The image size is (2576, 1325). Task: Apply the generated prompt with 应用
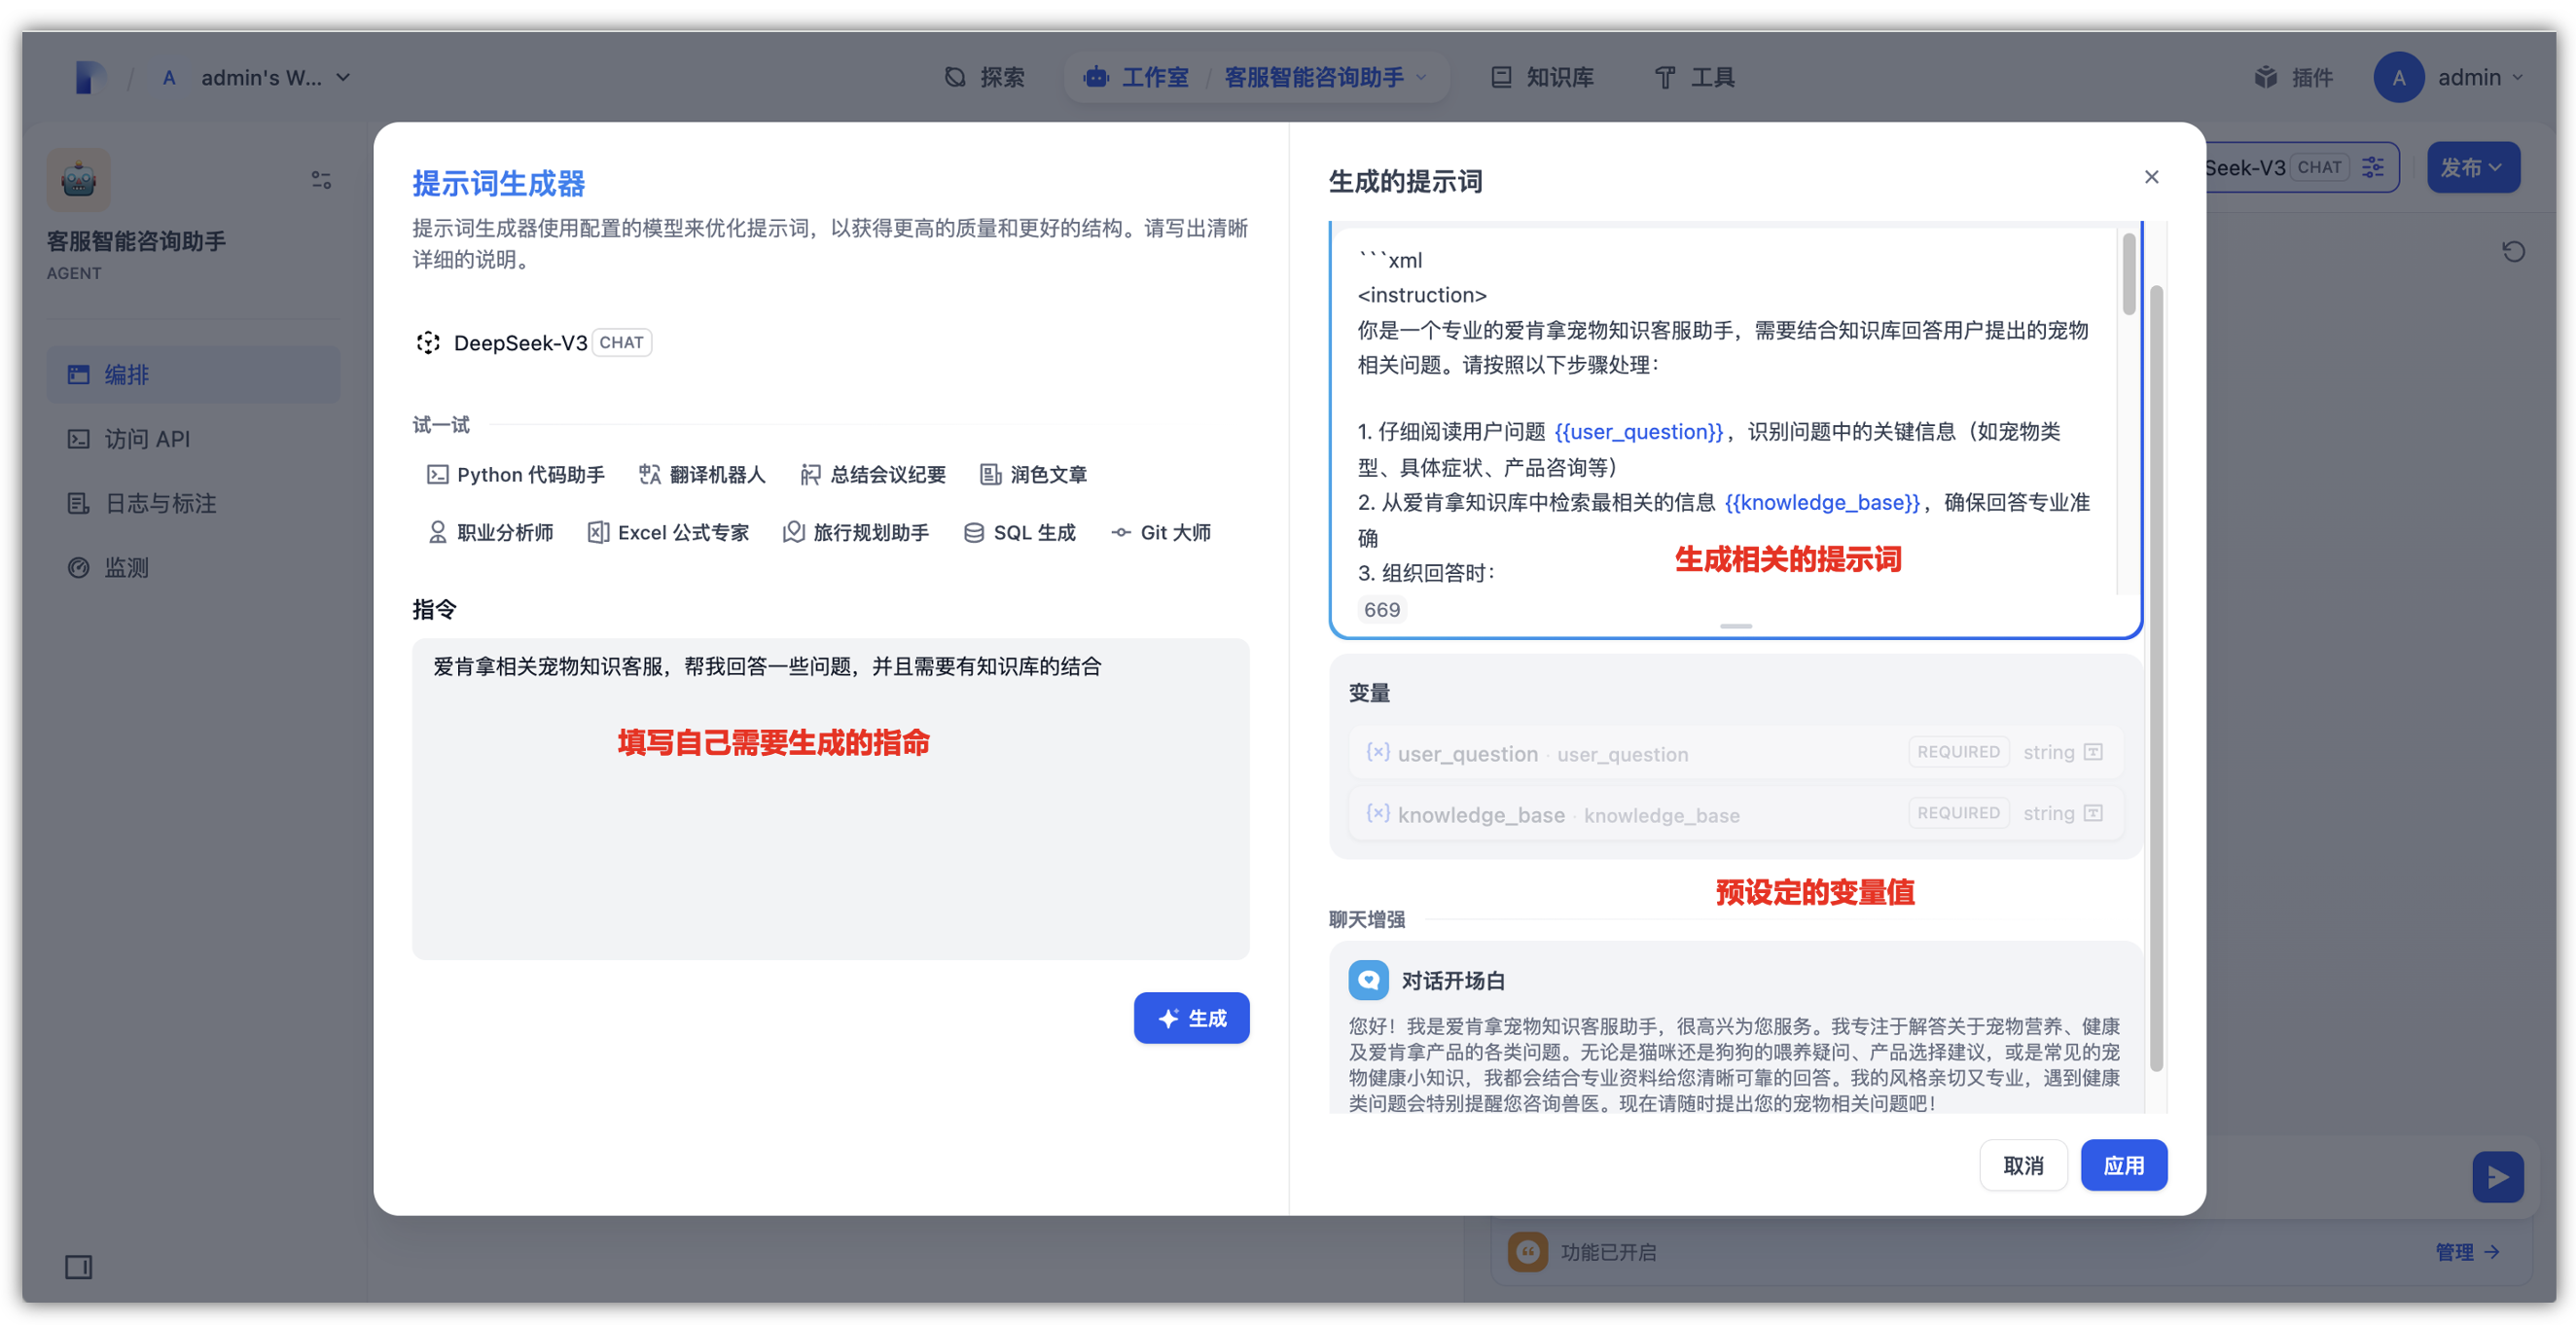[x=2124, y=1164]
